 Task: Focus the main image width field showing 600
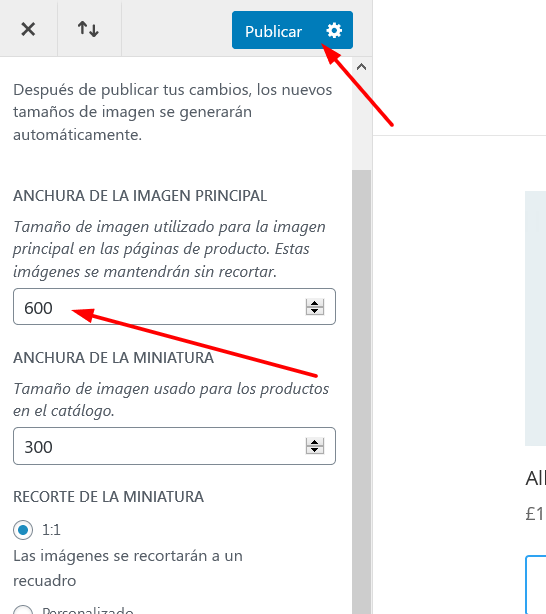(174, 307)
